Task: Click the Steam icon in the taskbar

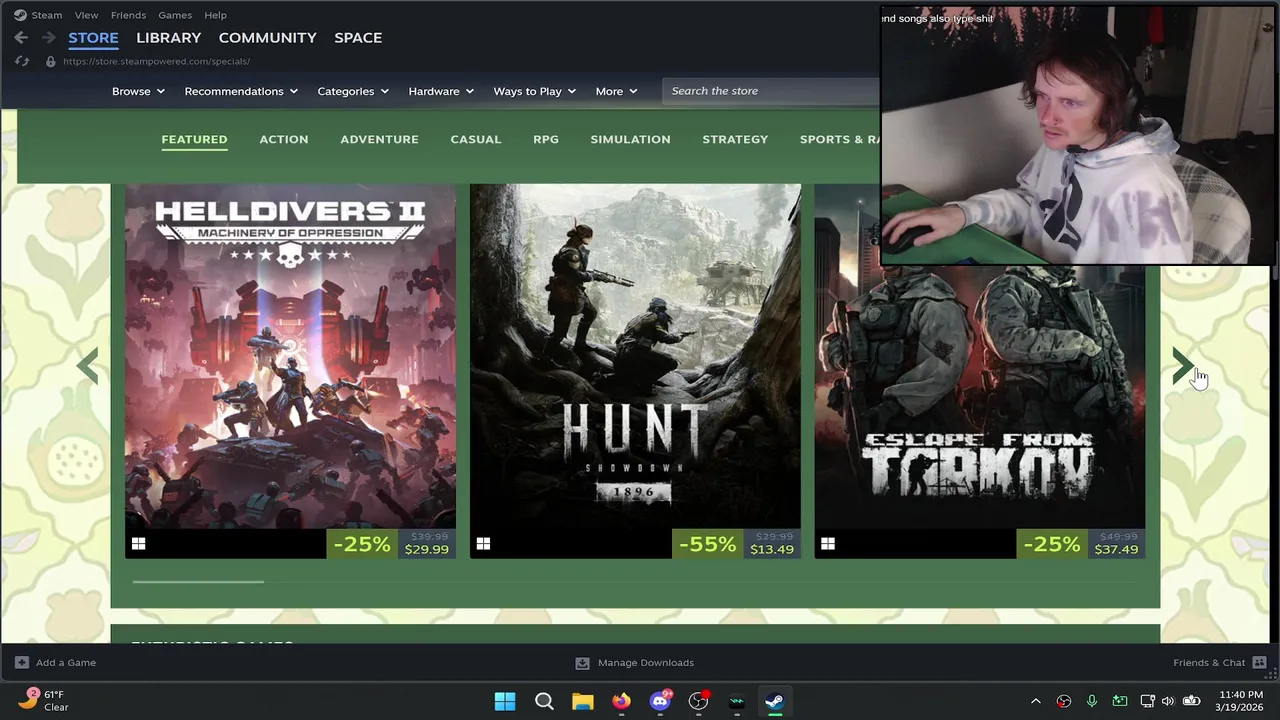Action: 775,701
